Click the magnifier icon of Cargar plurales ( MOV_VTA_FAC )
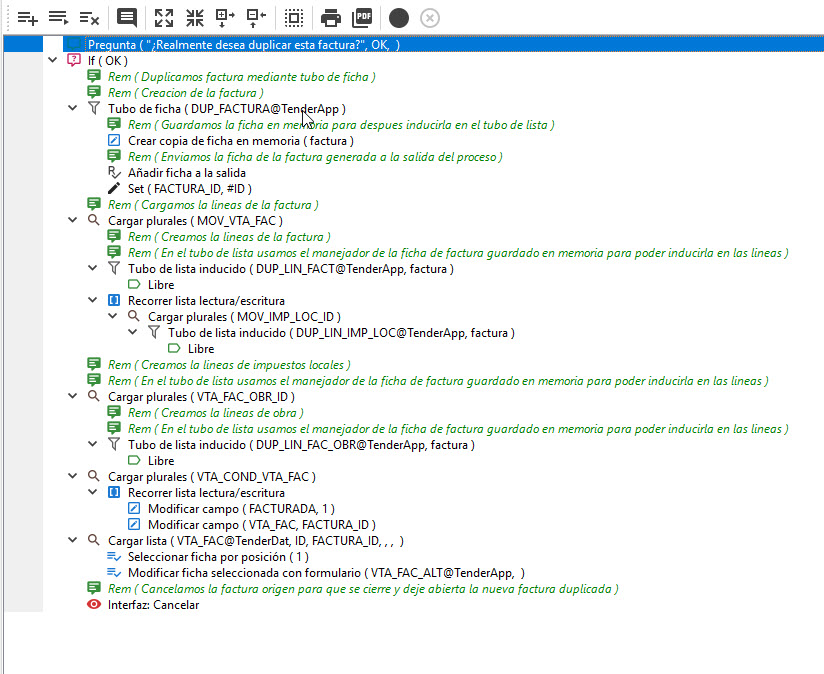Viewport: 824px width, 674px height. (x=94, y=220)
